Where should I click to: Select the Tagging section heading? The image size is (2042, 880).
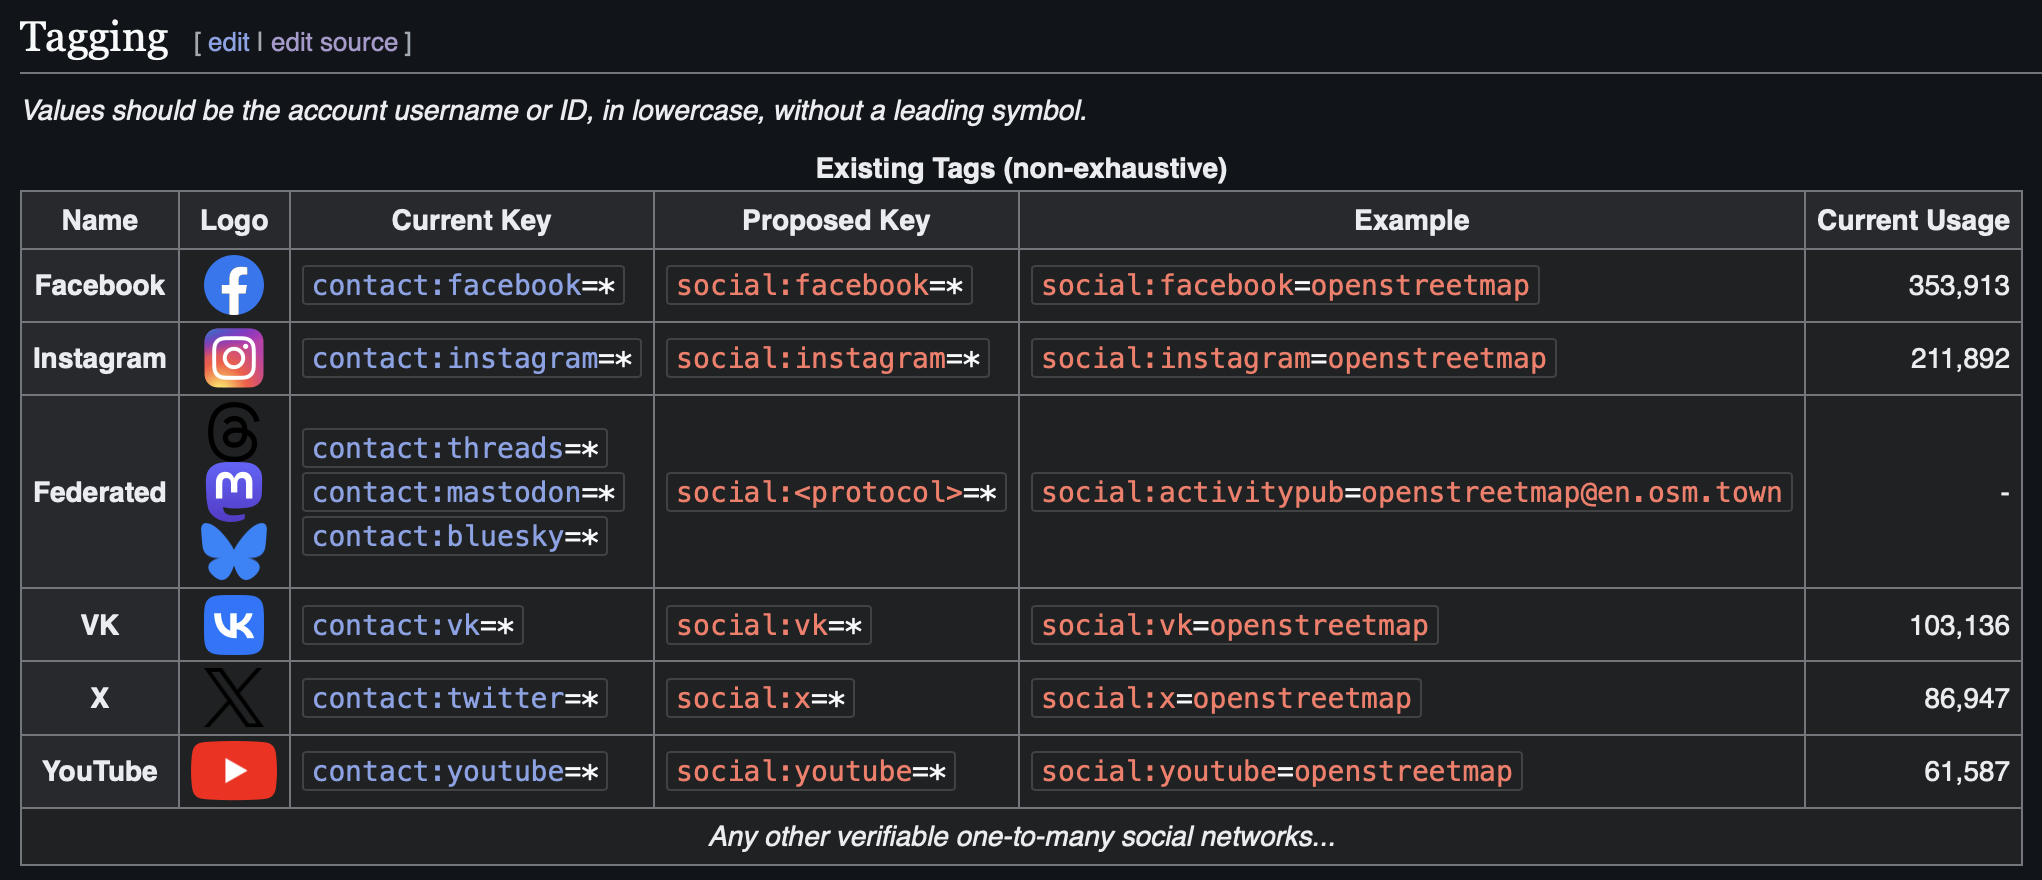[x=94, y=38]
